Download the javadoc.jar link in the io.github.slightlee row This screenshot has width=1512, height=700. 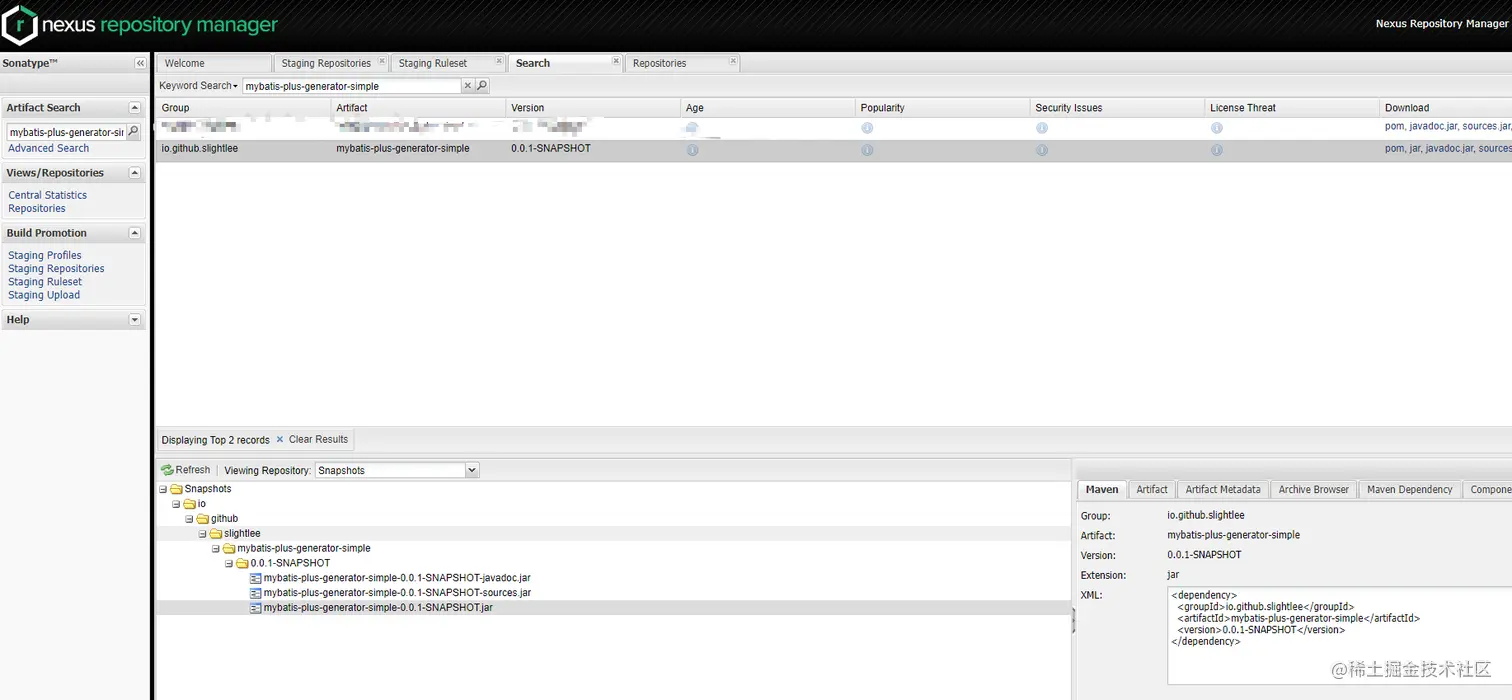(1449, 148)
